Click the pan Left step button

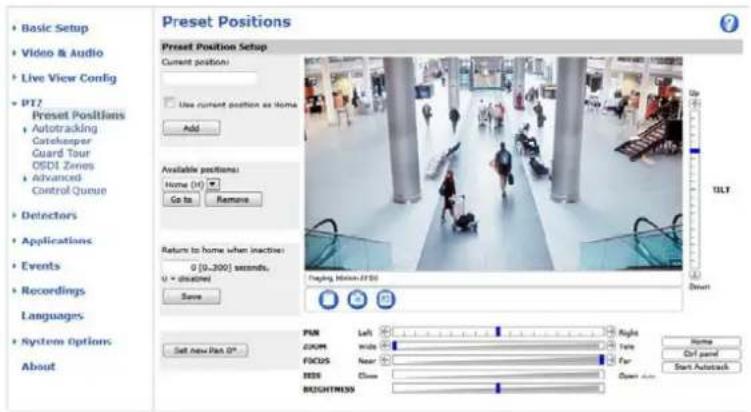pos(385,332)
